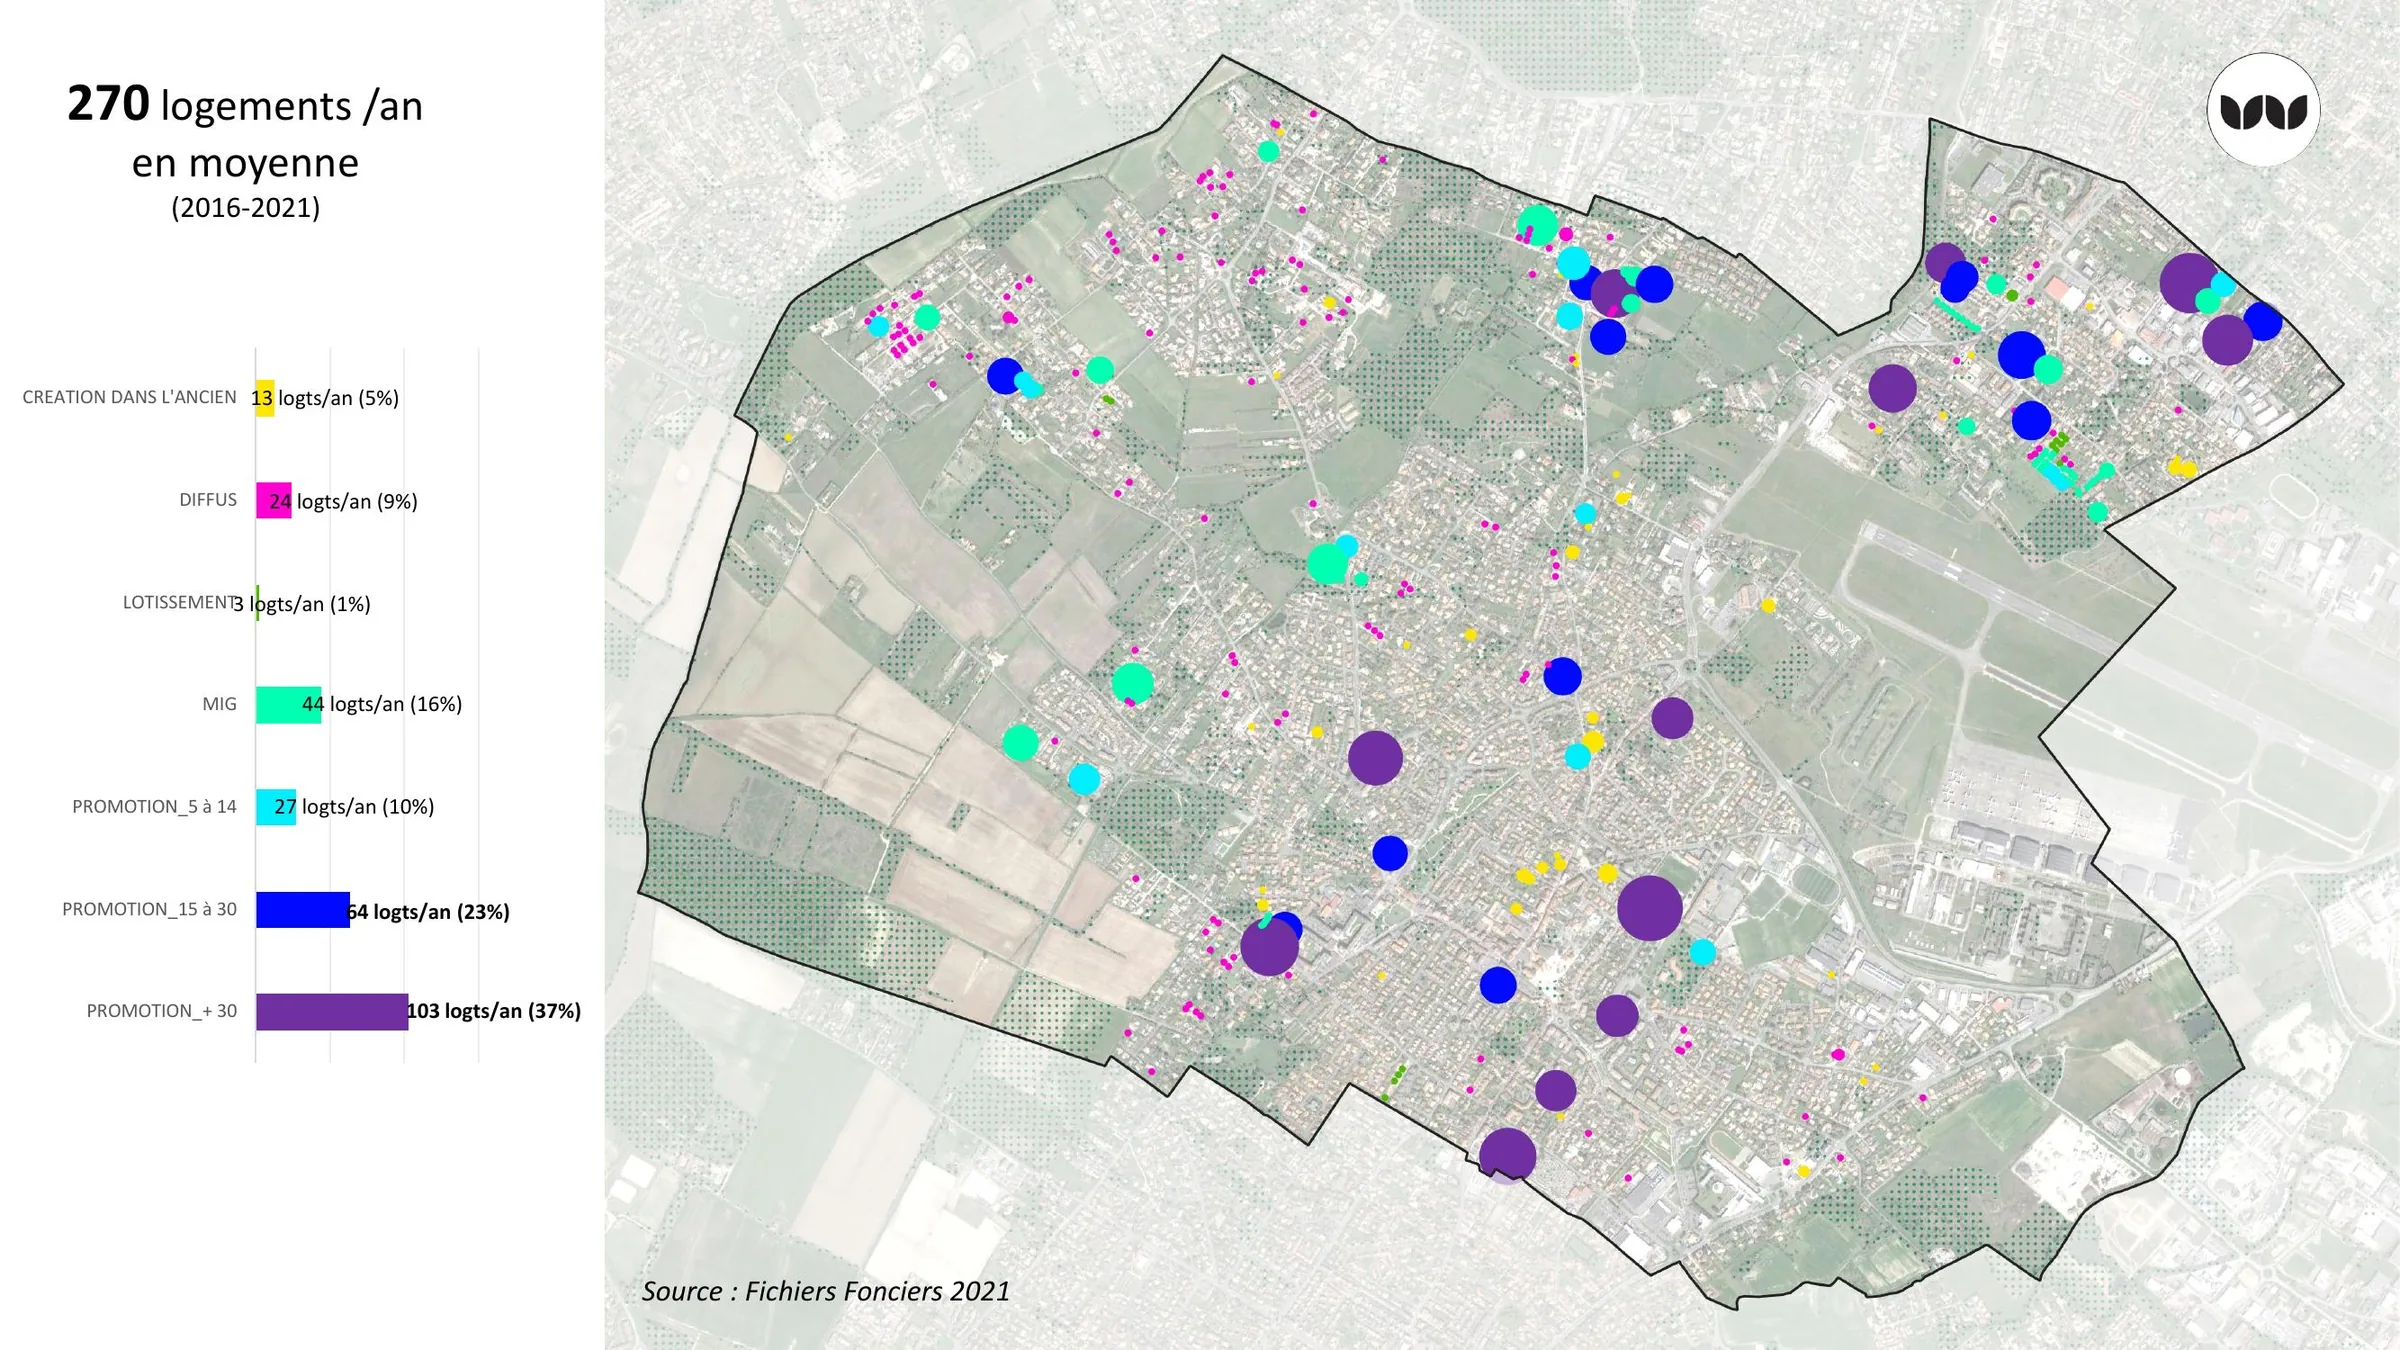The width and height of the screenshot is (2400, 1350).
Task: Click the '27 logts/an (10%)' value
Action: pyautogui.click(x=354, y=807)
